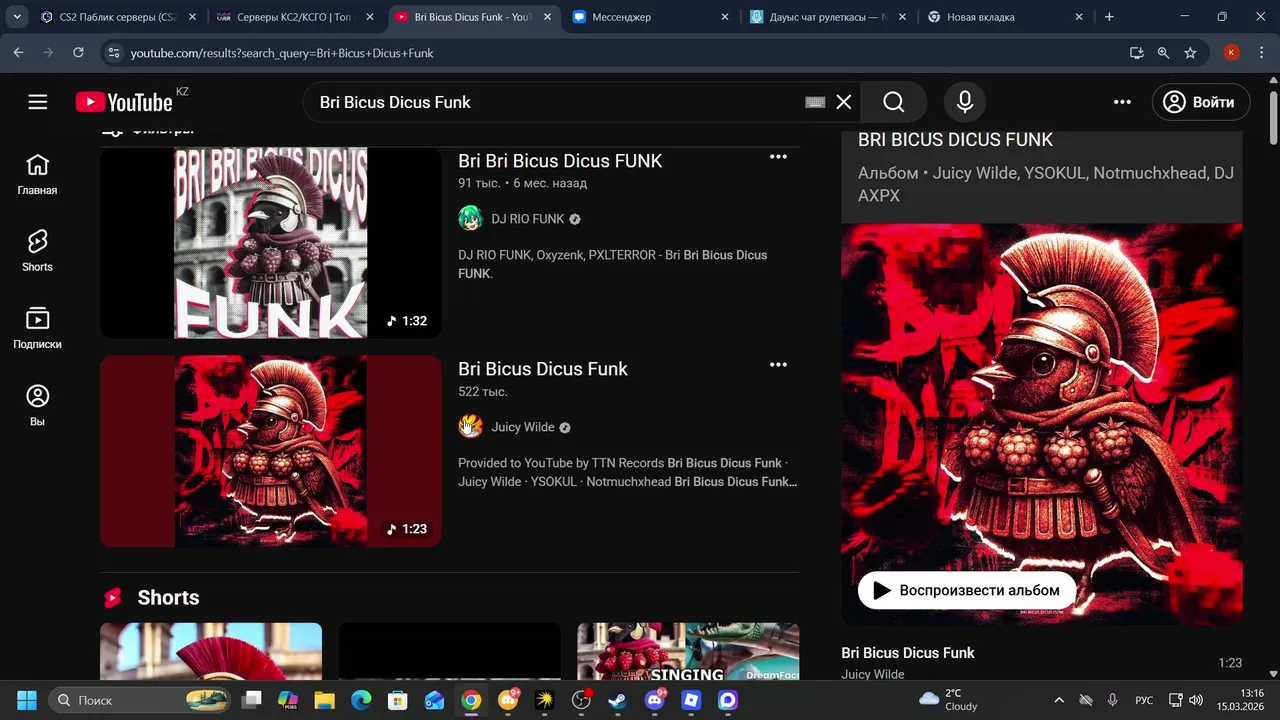Open Microsoft Edge from the taskbar
The height and width of the screenshot is (720, 1280).
tap(361, 700)
